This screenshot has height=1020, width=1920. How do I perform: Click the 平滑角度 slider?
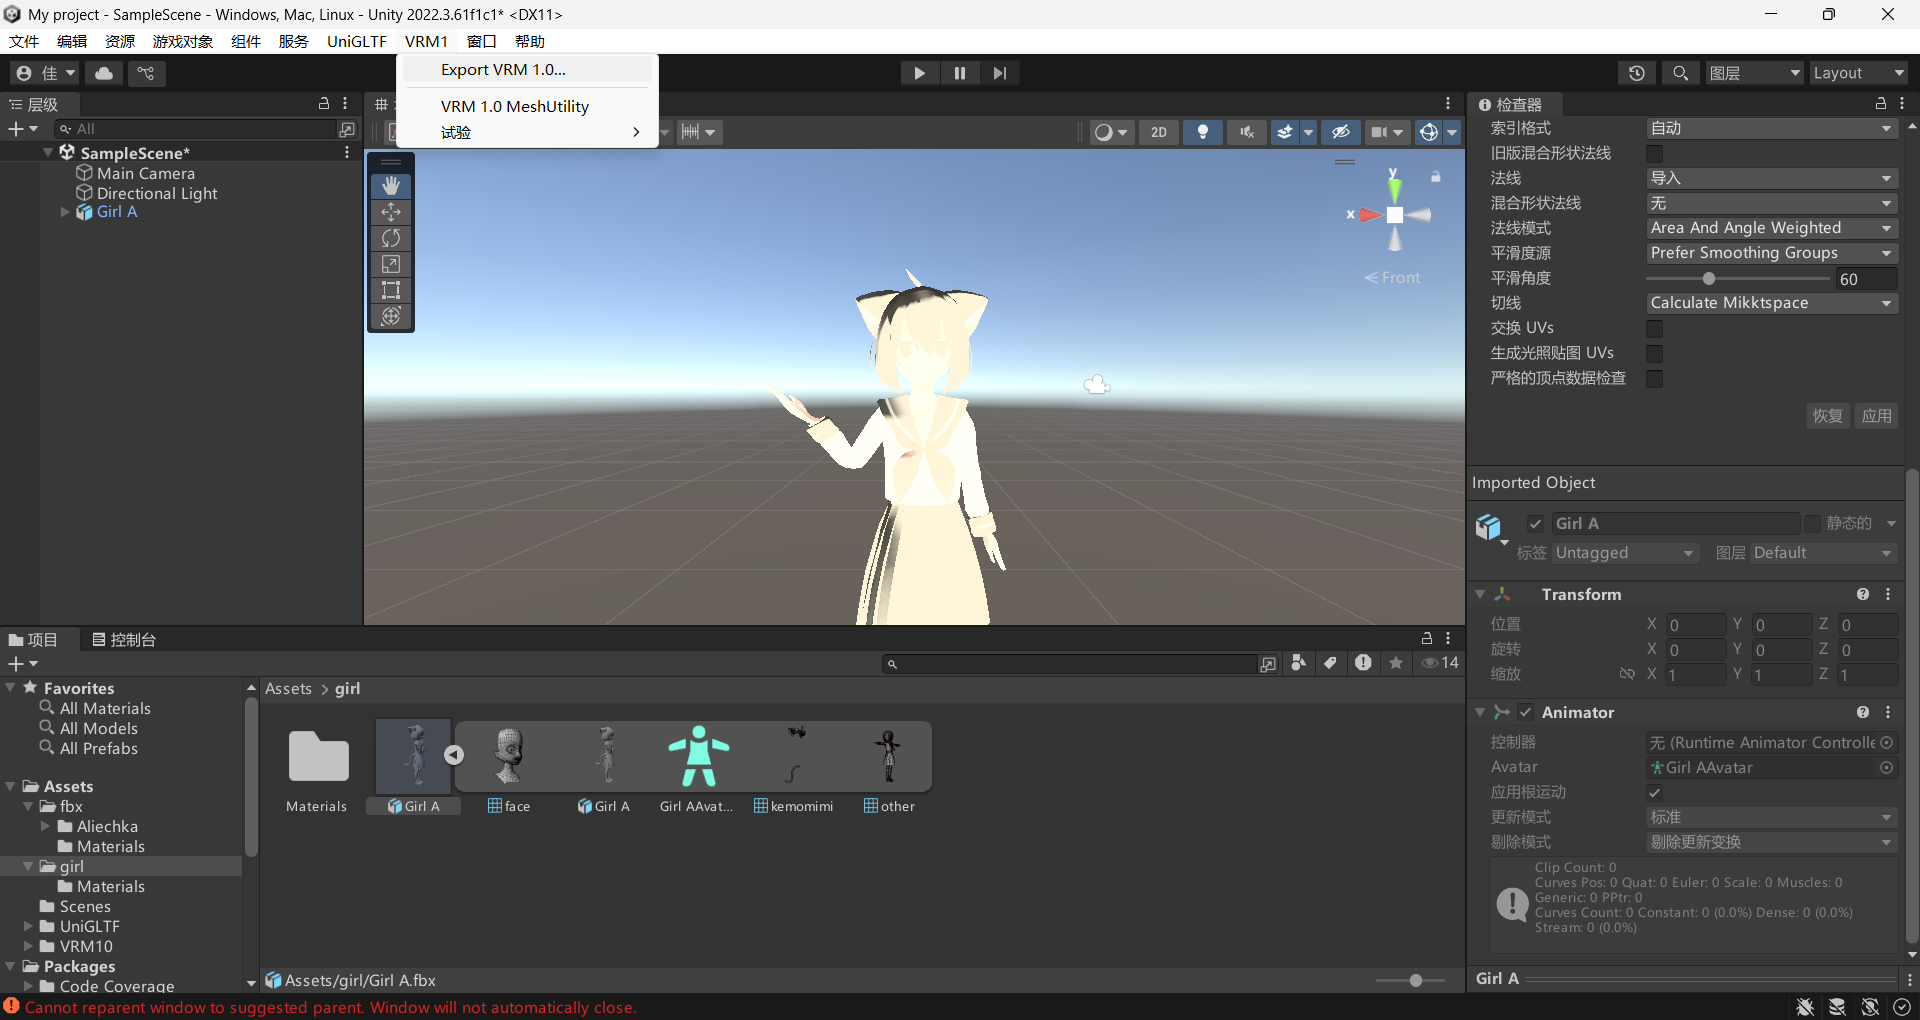coord(1738,279)
